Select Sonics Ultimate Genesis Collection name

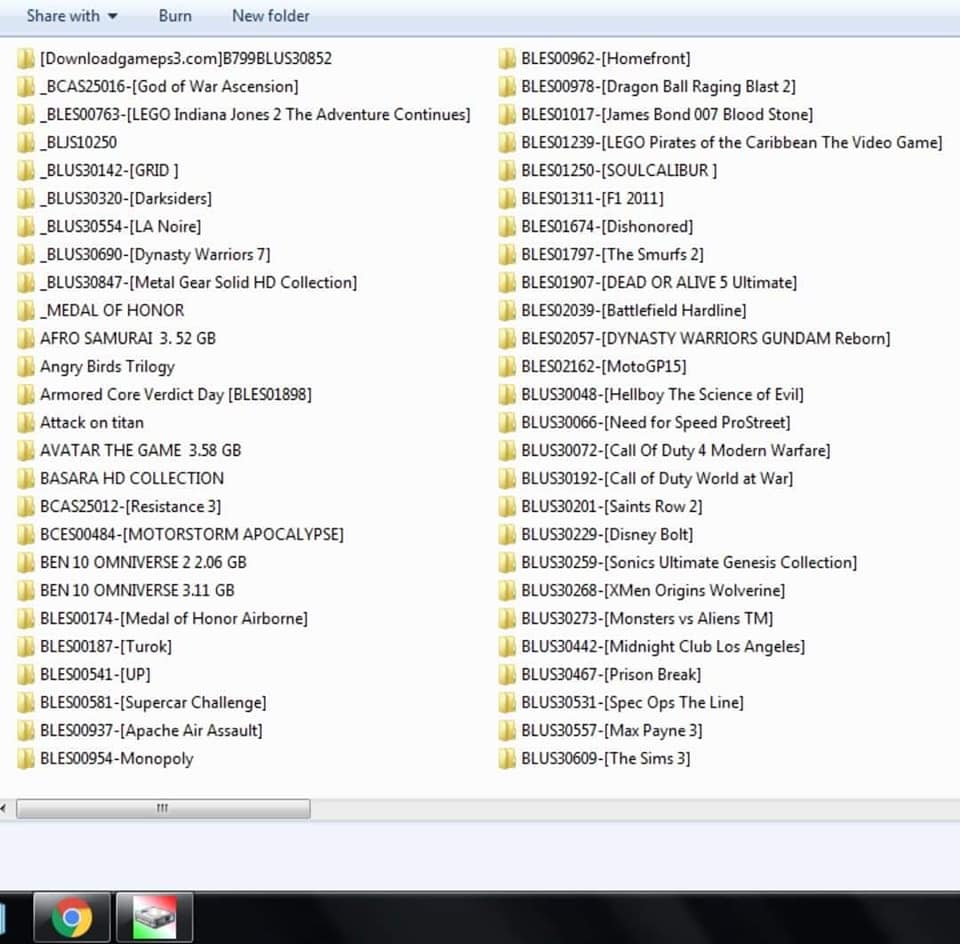pyautogui.click(x=689, y=563)
